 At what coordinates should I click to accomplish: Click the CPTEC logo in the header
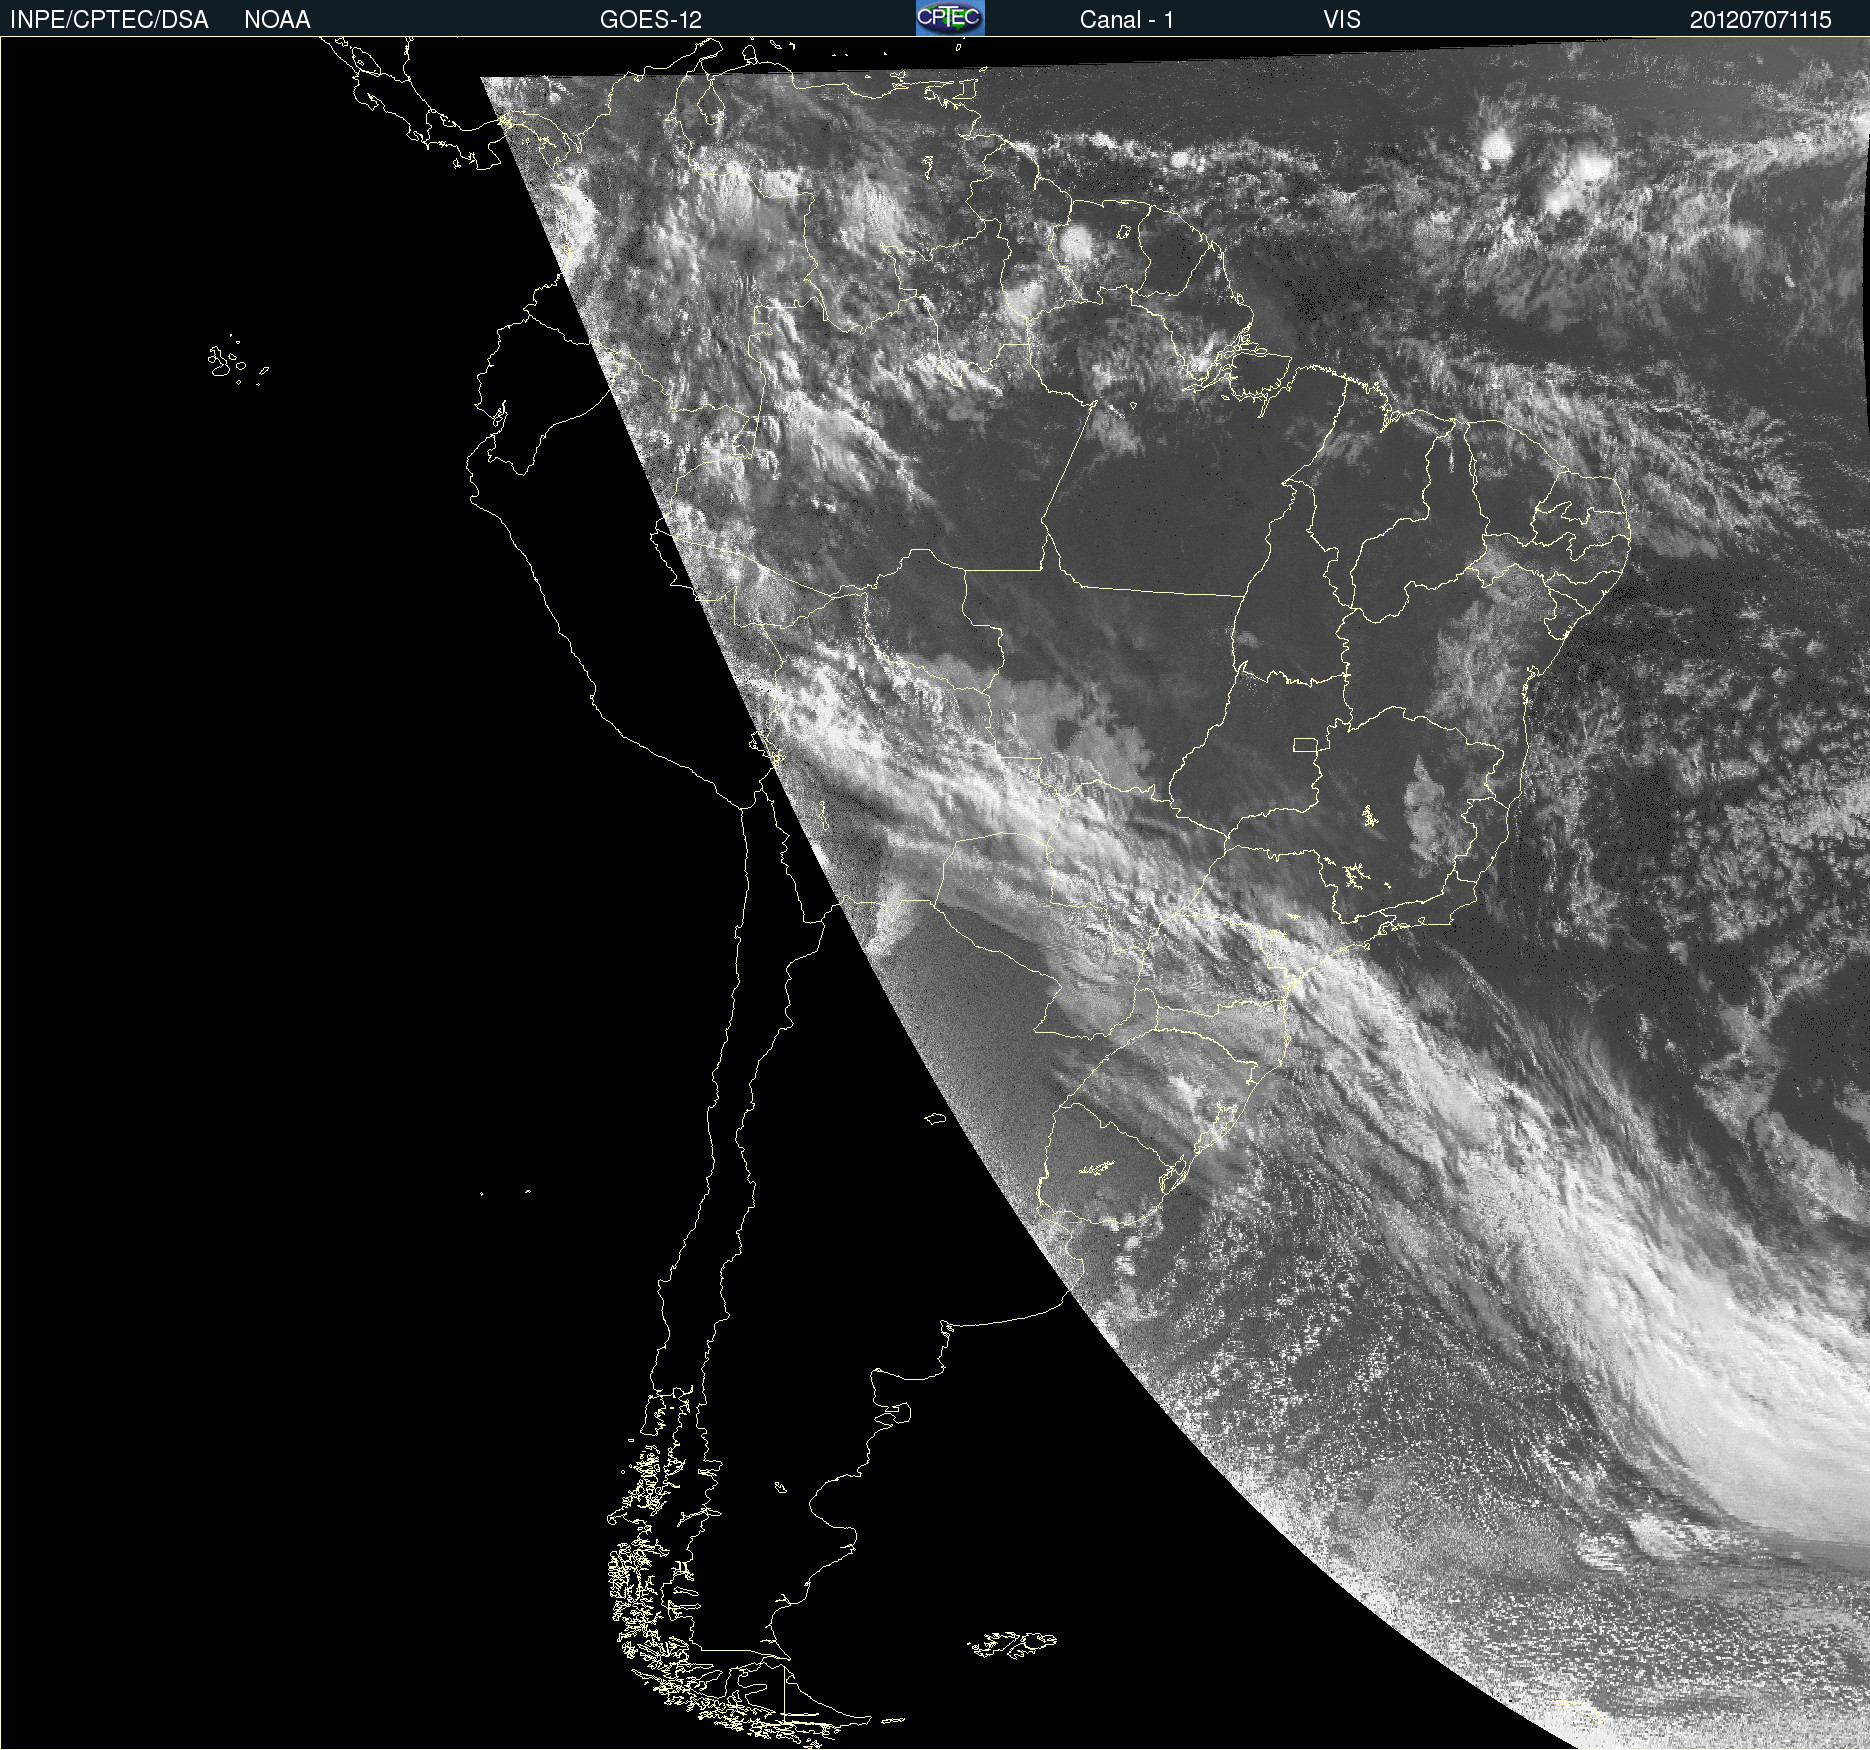(x=950, y=18)
